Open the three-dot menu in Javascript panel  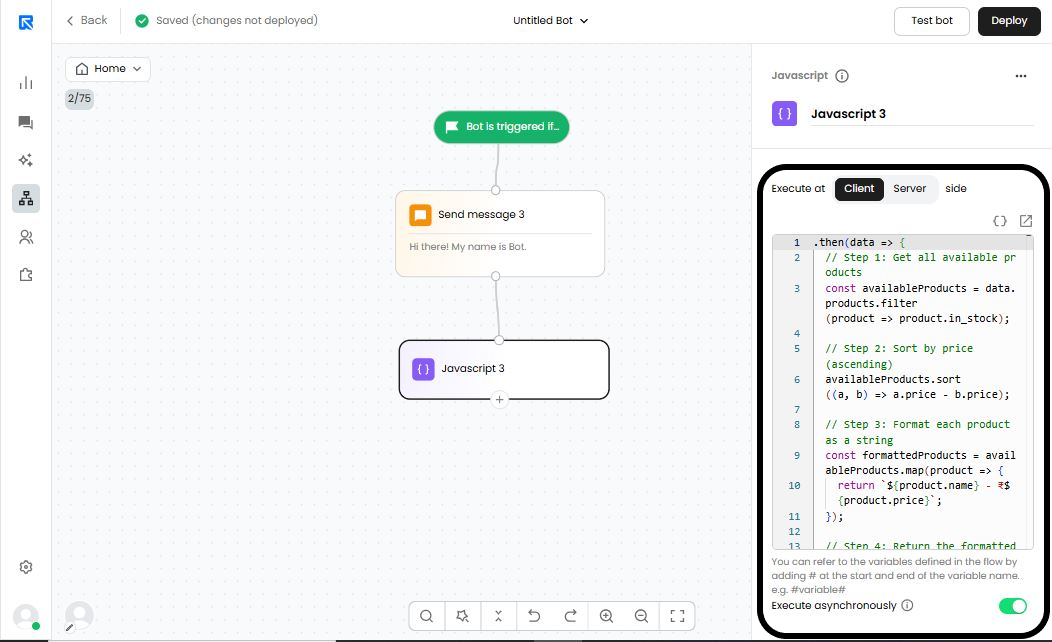1020,76
